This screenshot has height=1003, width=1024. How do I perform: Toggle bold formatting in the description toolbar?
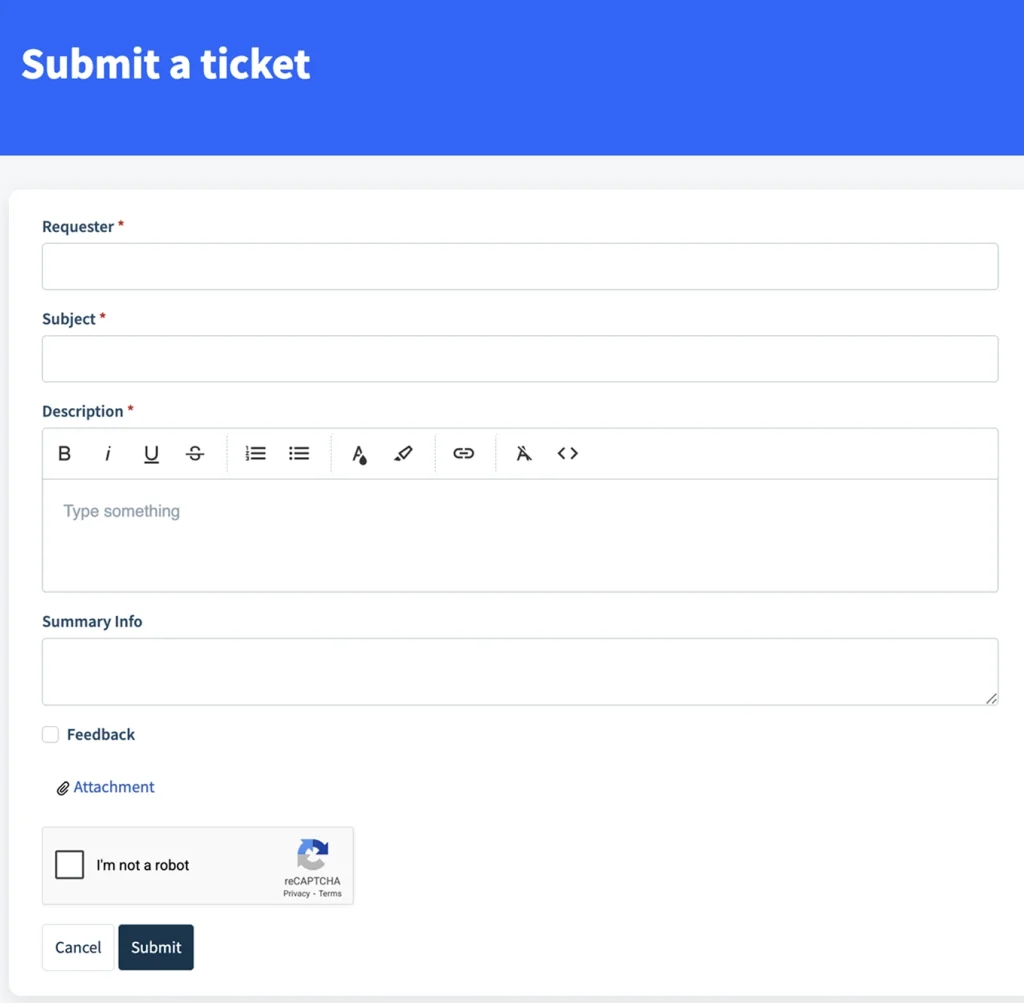point(64,453)
